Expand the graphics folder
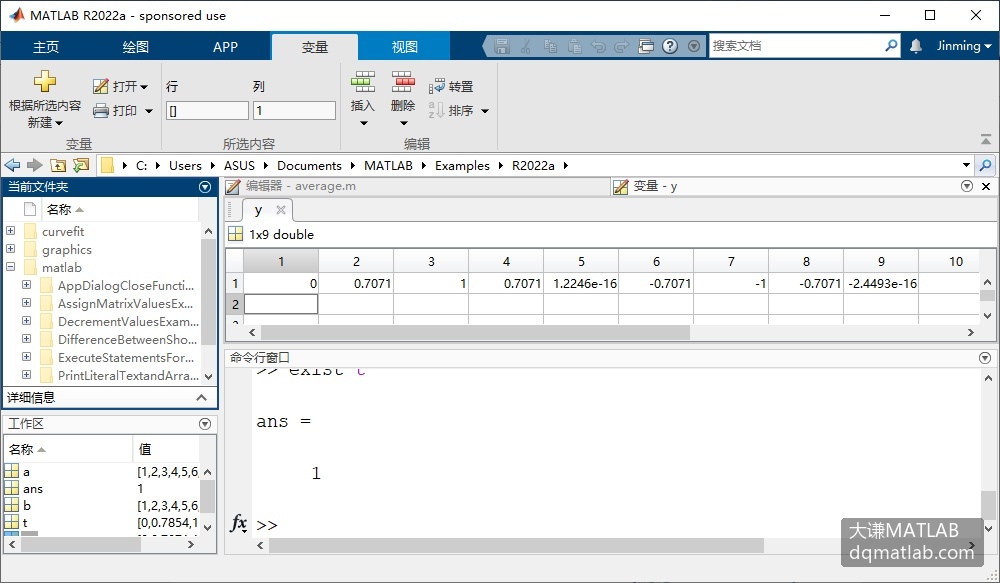1000x583 pixels. (x=10, y=249)
